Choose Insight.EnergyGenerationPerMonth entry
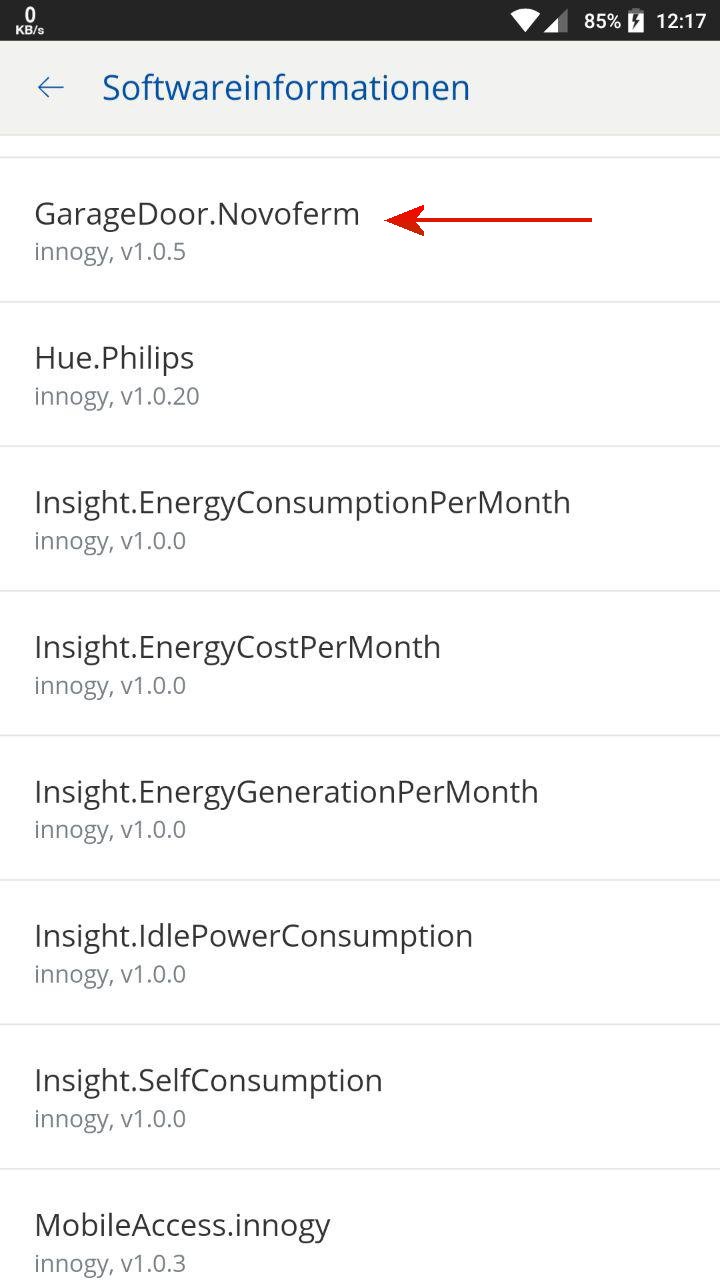Screen dimensions: 720x1280 tap(286, 791)
